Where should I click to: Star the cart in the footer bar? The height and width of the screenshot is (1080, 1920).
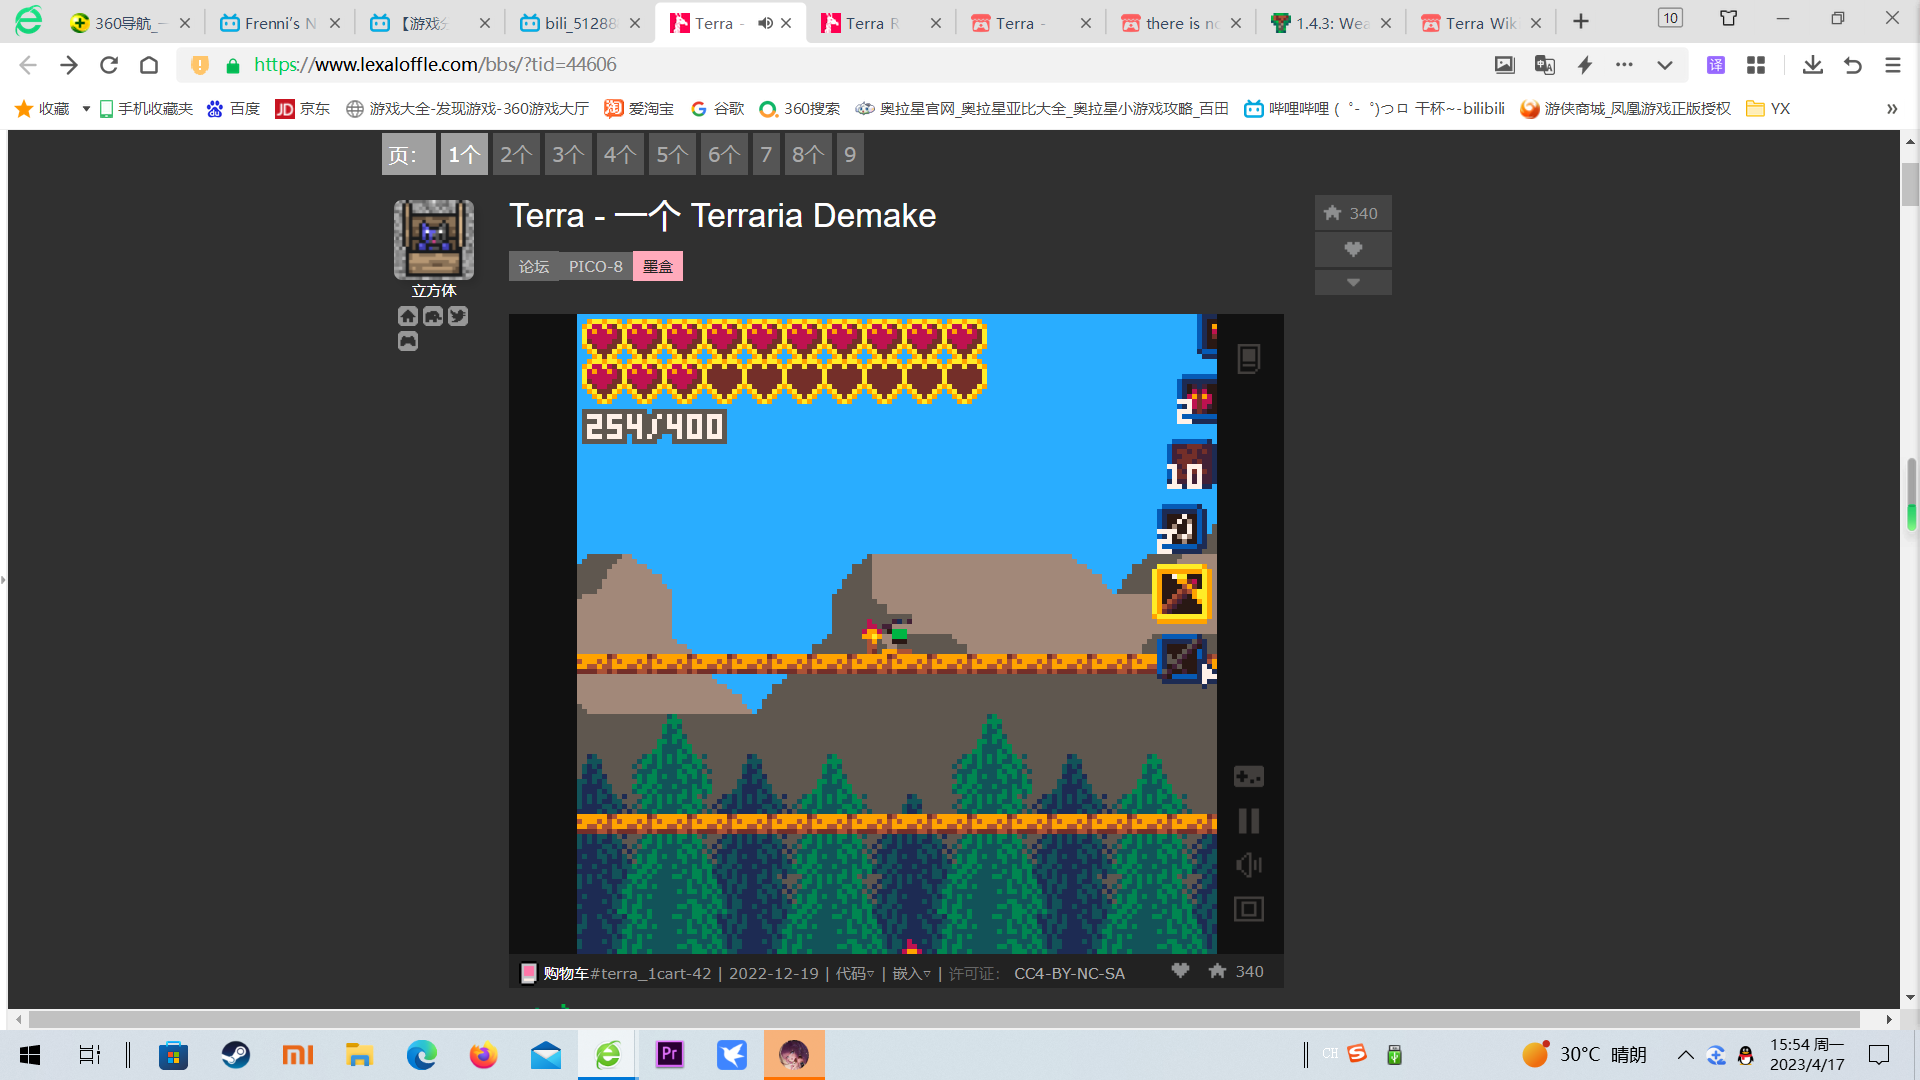point(1217,971)
